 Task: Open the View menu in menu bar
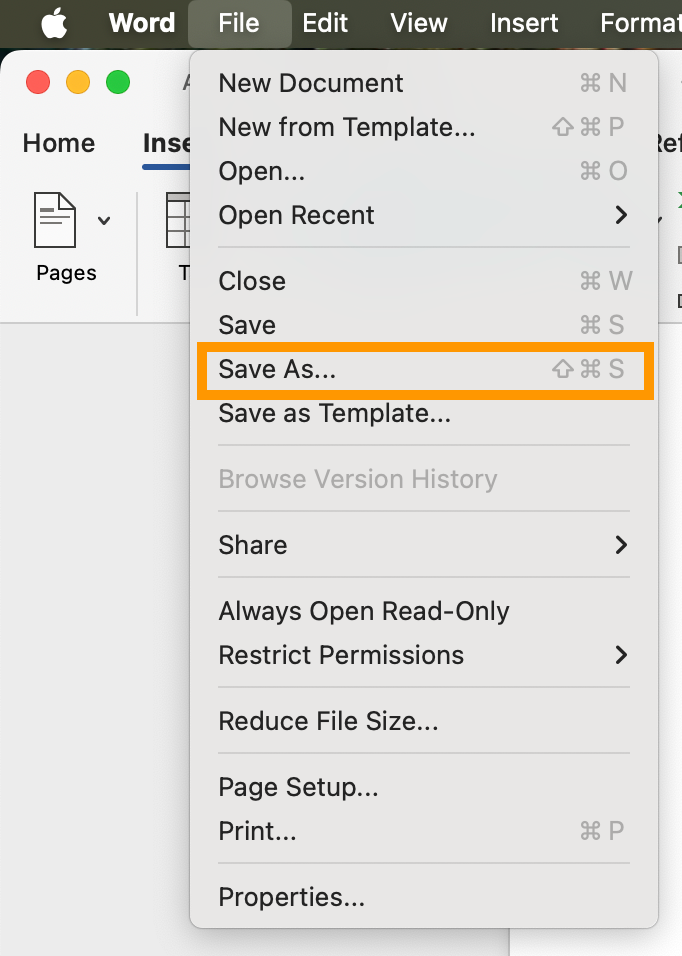click(419, 23)
